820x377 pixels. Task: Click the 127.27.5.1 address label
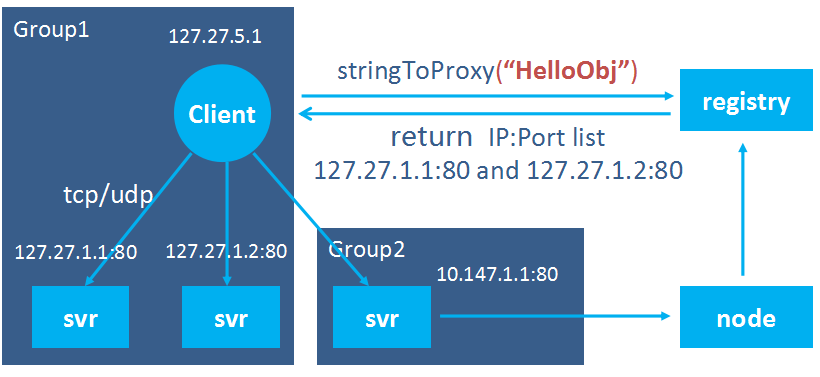tap(215, 37)
